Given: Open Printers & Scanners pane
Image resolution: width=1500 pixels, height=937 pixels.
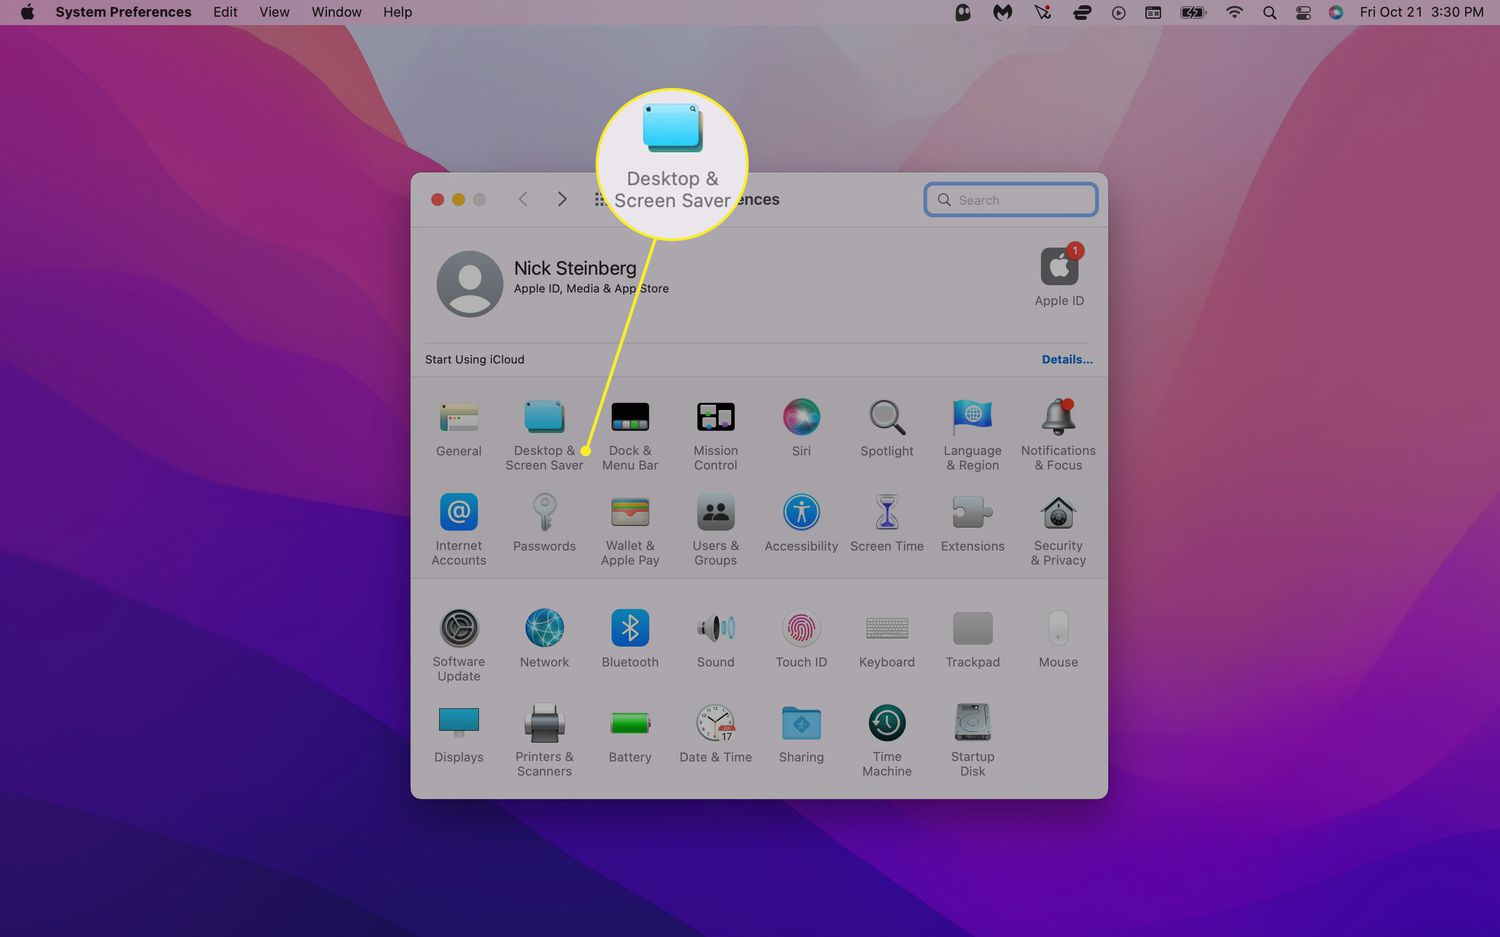Looking at the screenshot, I should point(544,740).
